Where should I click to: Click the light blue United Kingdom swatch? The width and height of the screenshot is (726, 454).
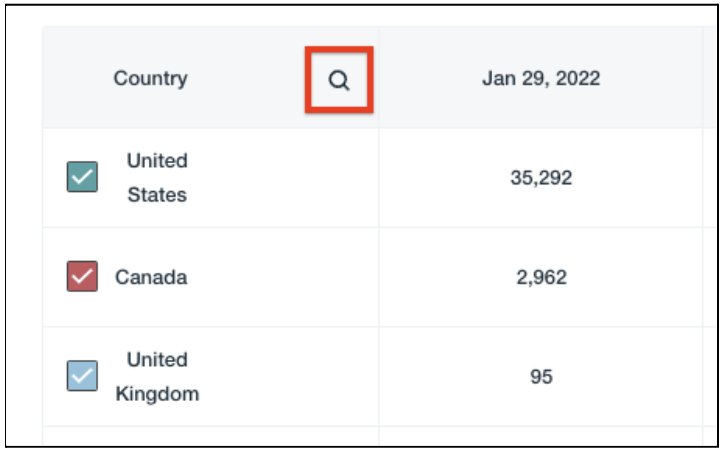pyautogui.click(x=82, y=376)
